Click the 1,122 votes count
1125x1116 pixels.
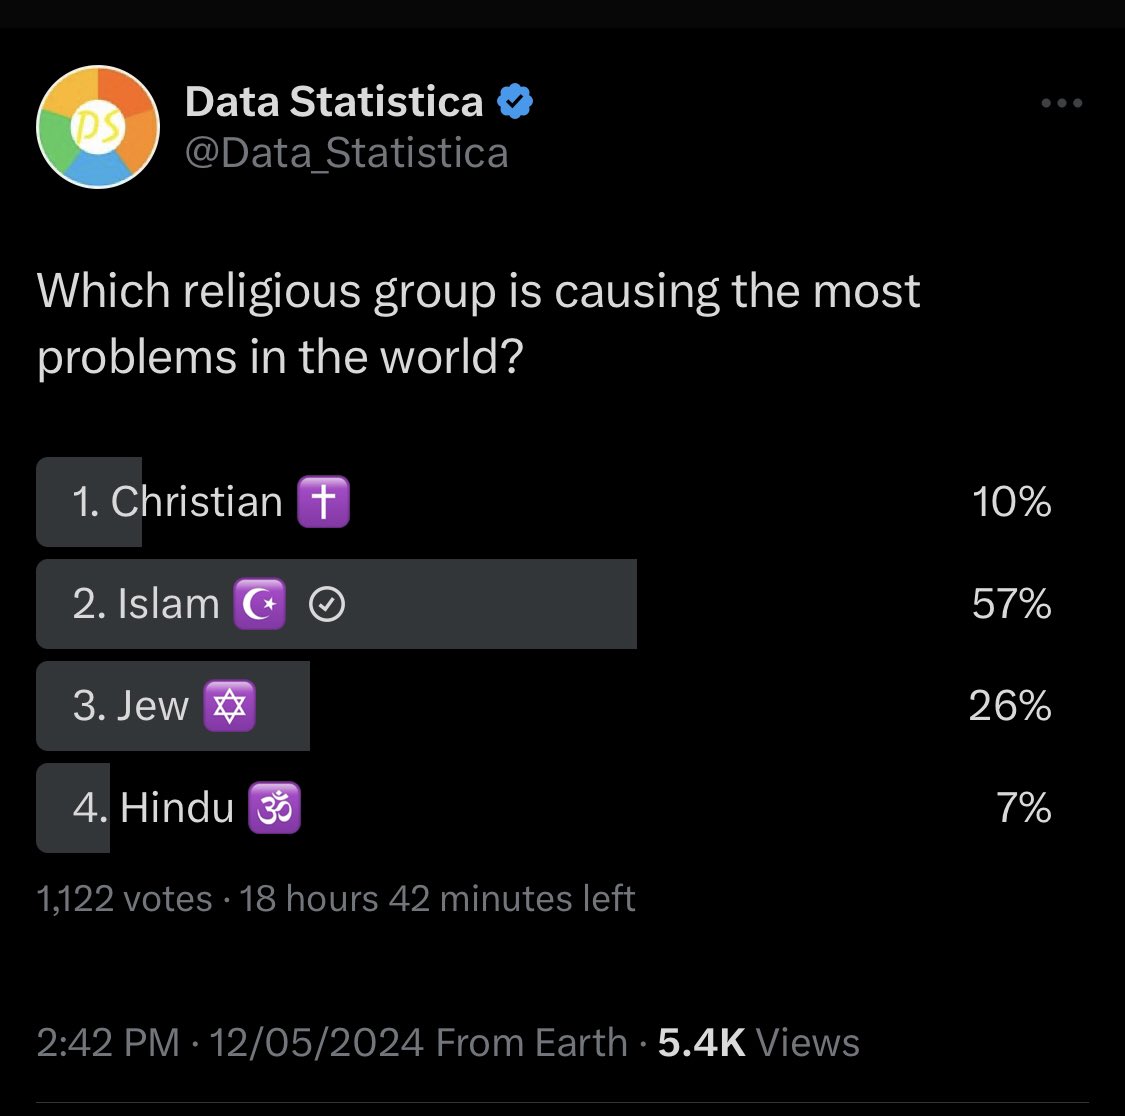pos(125,899)
